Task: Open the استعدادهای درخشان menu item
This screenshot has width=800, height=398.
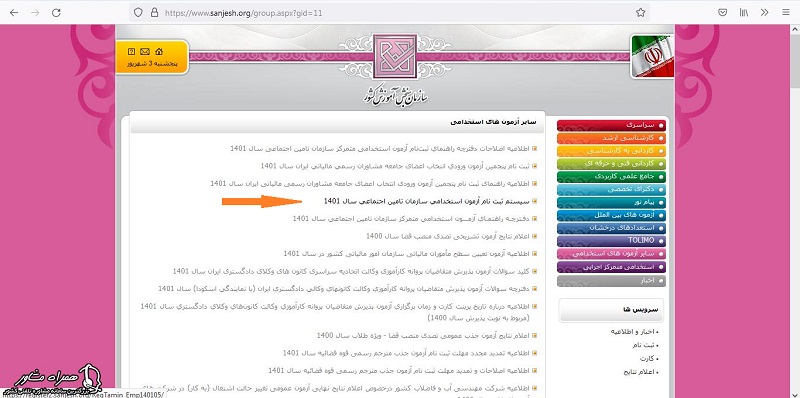Action: (611, 228)
